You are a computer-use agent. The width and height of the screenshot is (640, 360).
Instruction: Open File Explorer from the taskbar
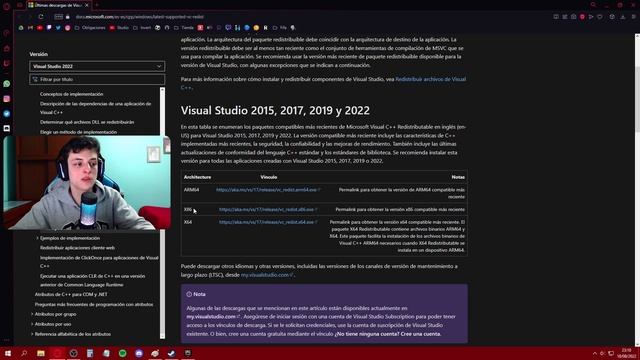(x=41, y=353)
